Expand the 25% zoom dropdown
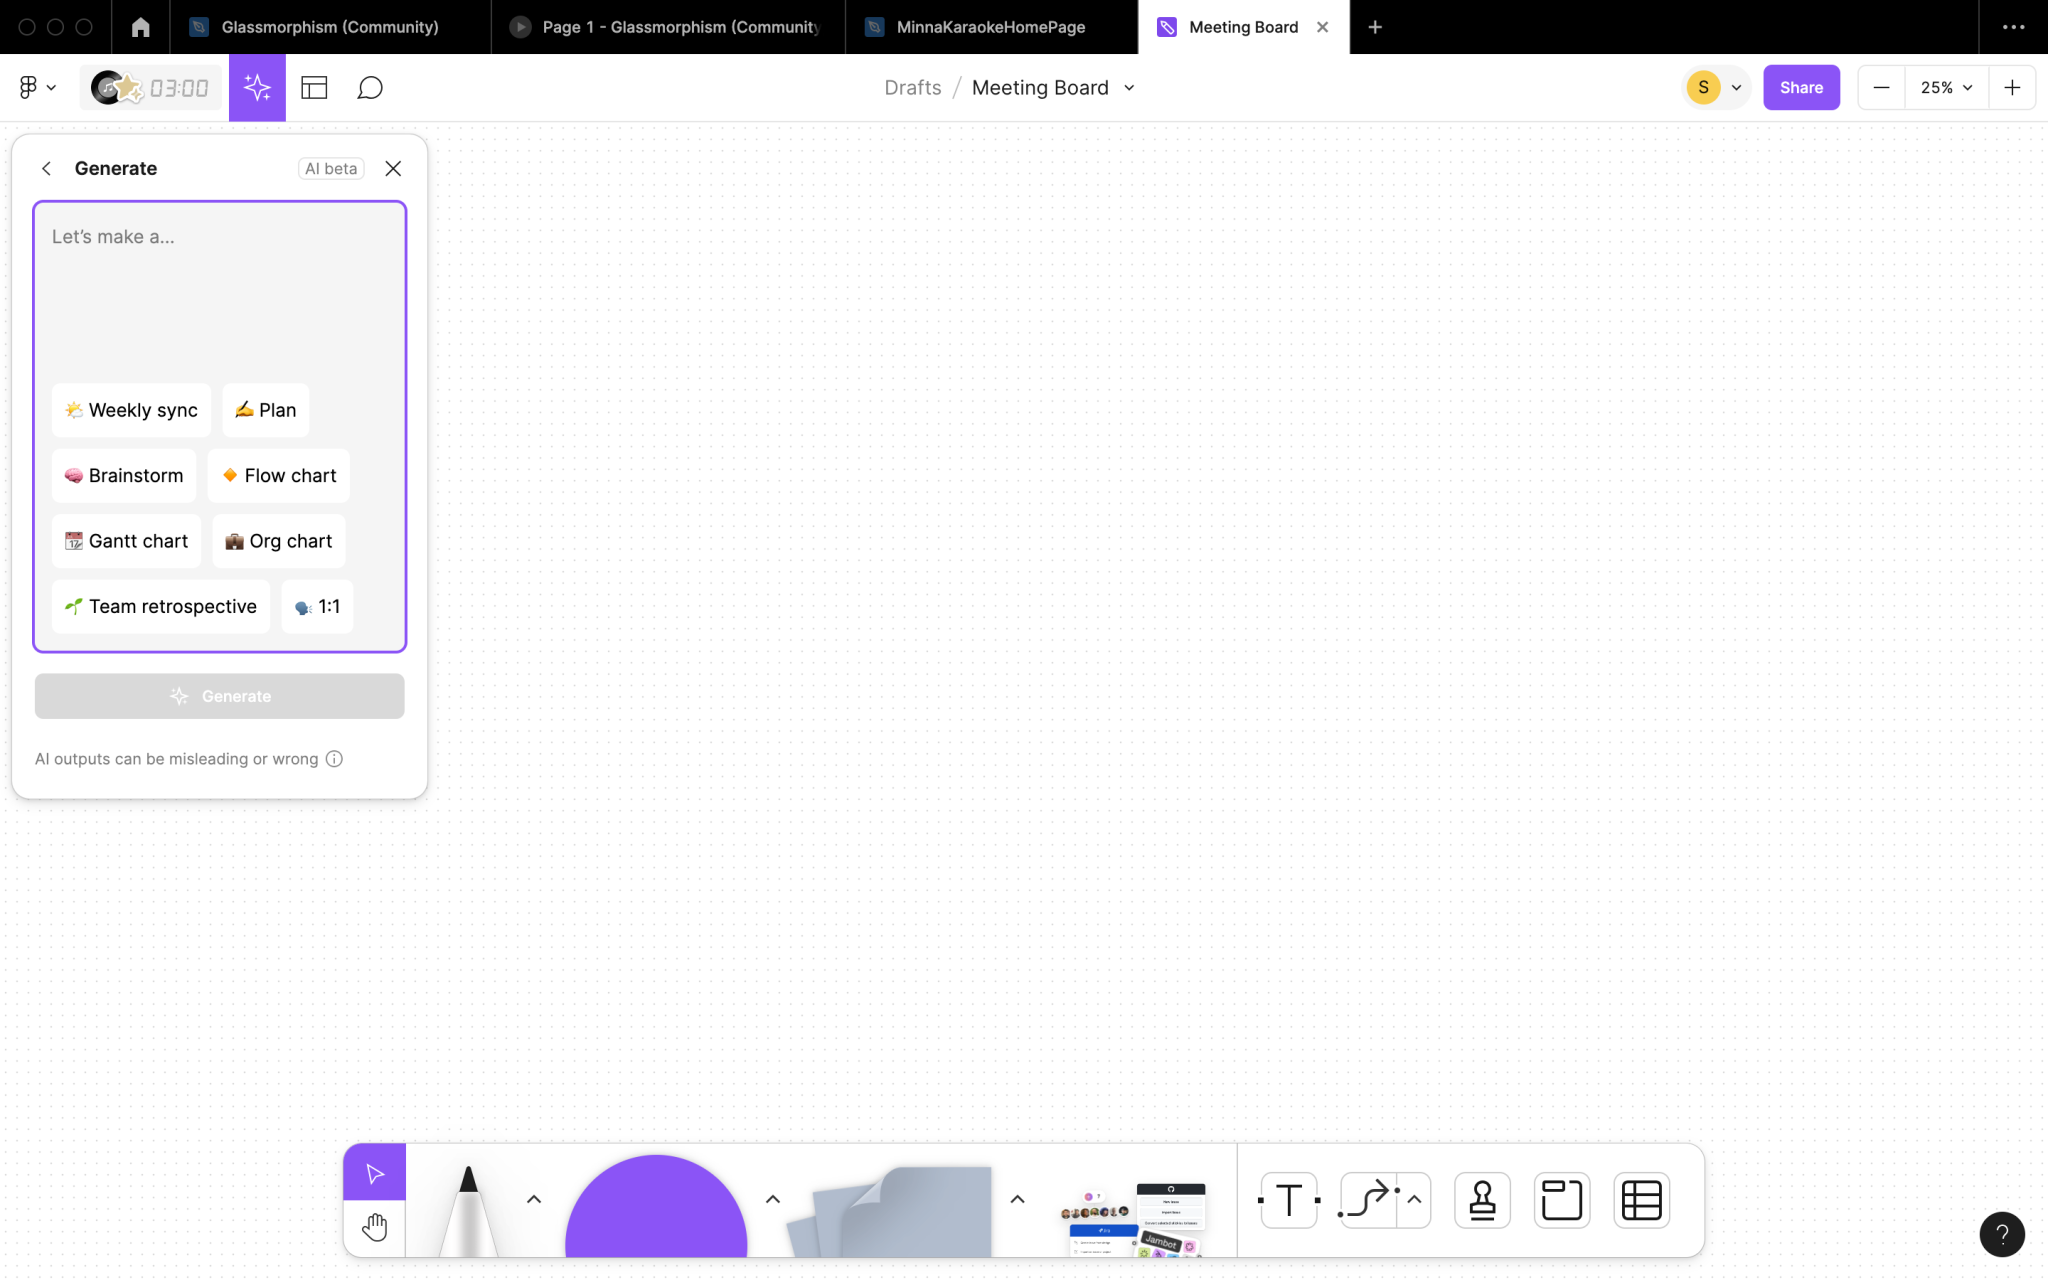This screenshot has width=2048, height=1280. [x=1944, y=87]
